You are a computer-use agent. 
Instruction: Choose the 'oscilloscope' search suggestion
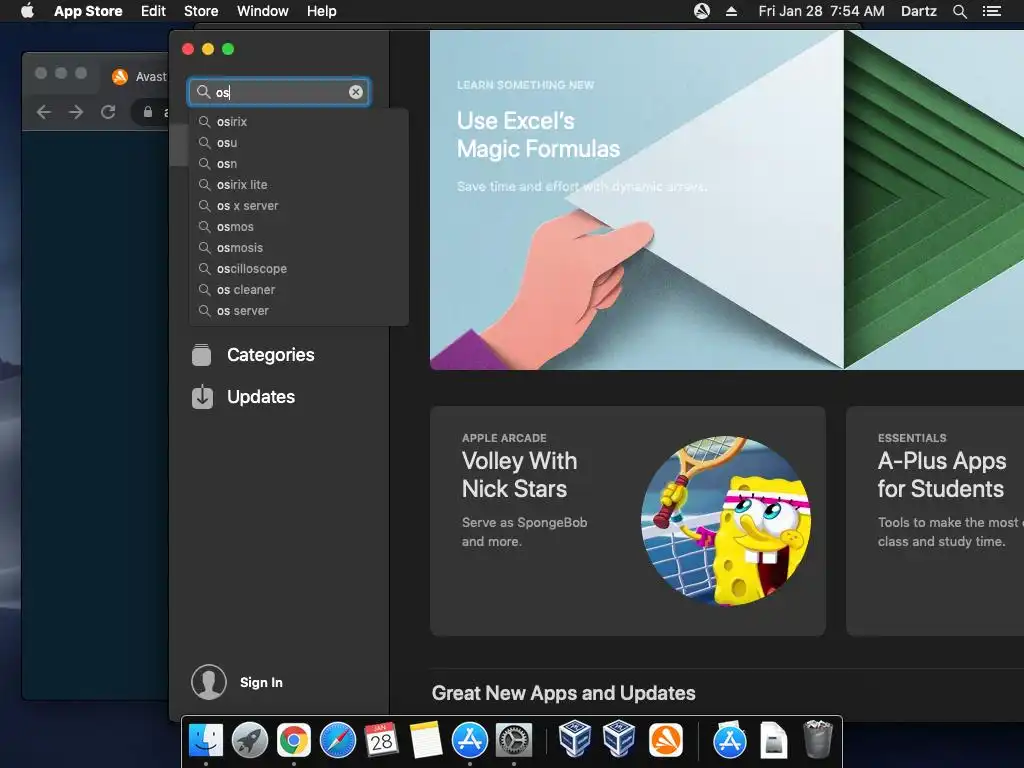[x=298, y=268]
